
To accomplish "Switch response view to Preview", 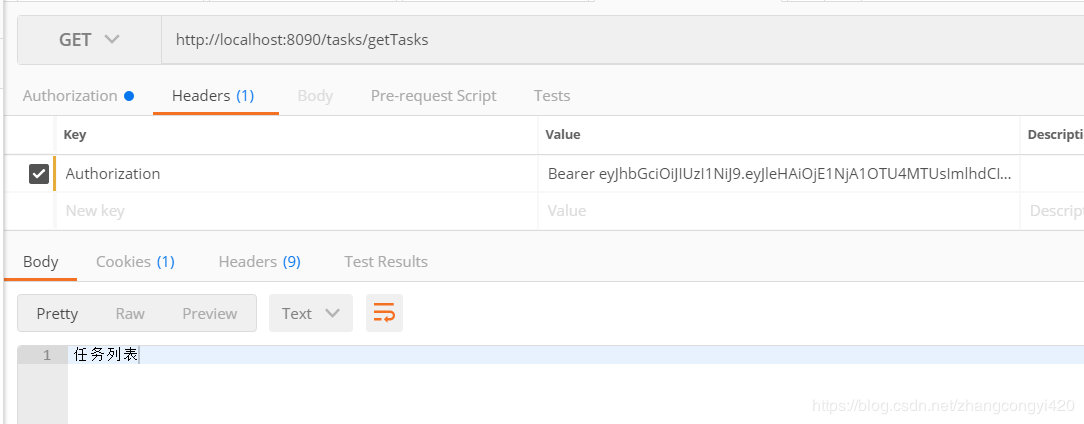I will click(210, 313).
